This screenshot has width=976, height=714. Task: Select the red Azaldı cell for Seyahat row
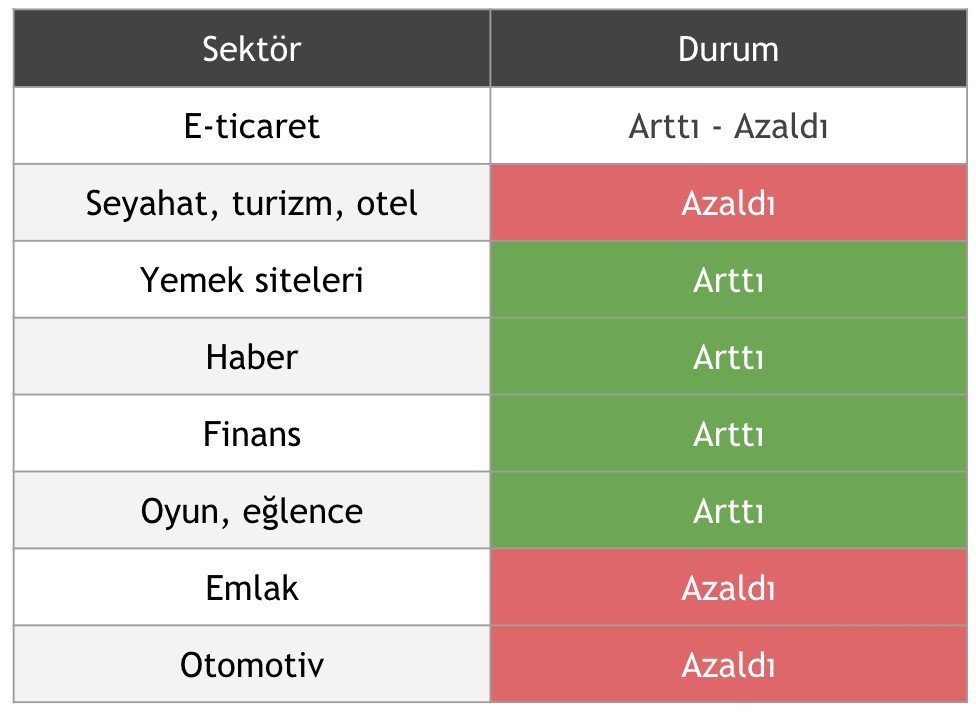click(x=728, y=203)
